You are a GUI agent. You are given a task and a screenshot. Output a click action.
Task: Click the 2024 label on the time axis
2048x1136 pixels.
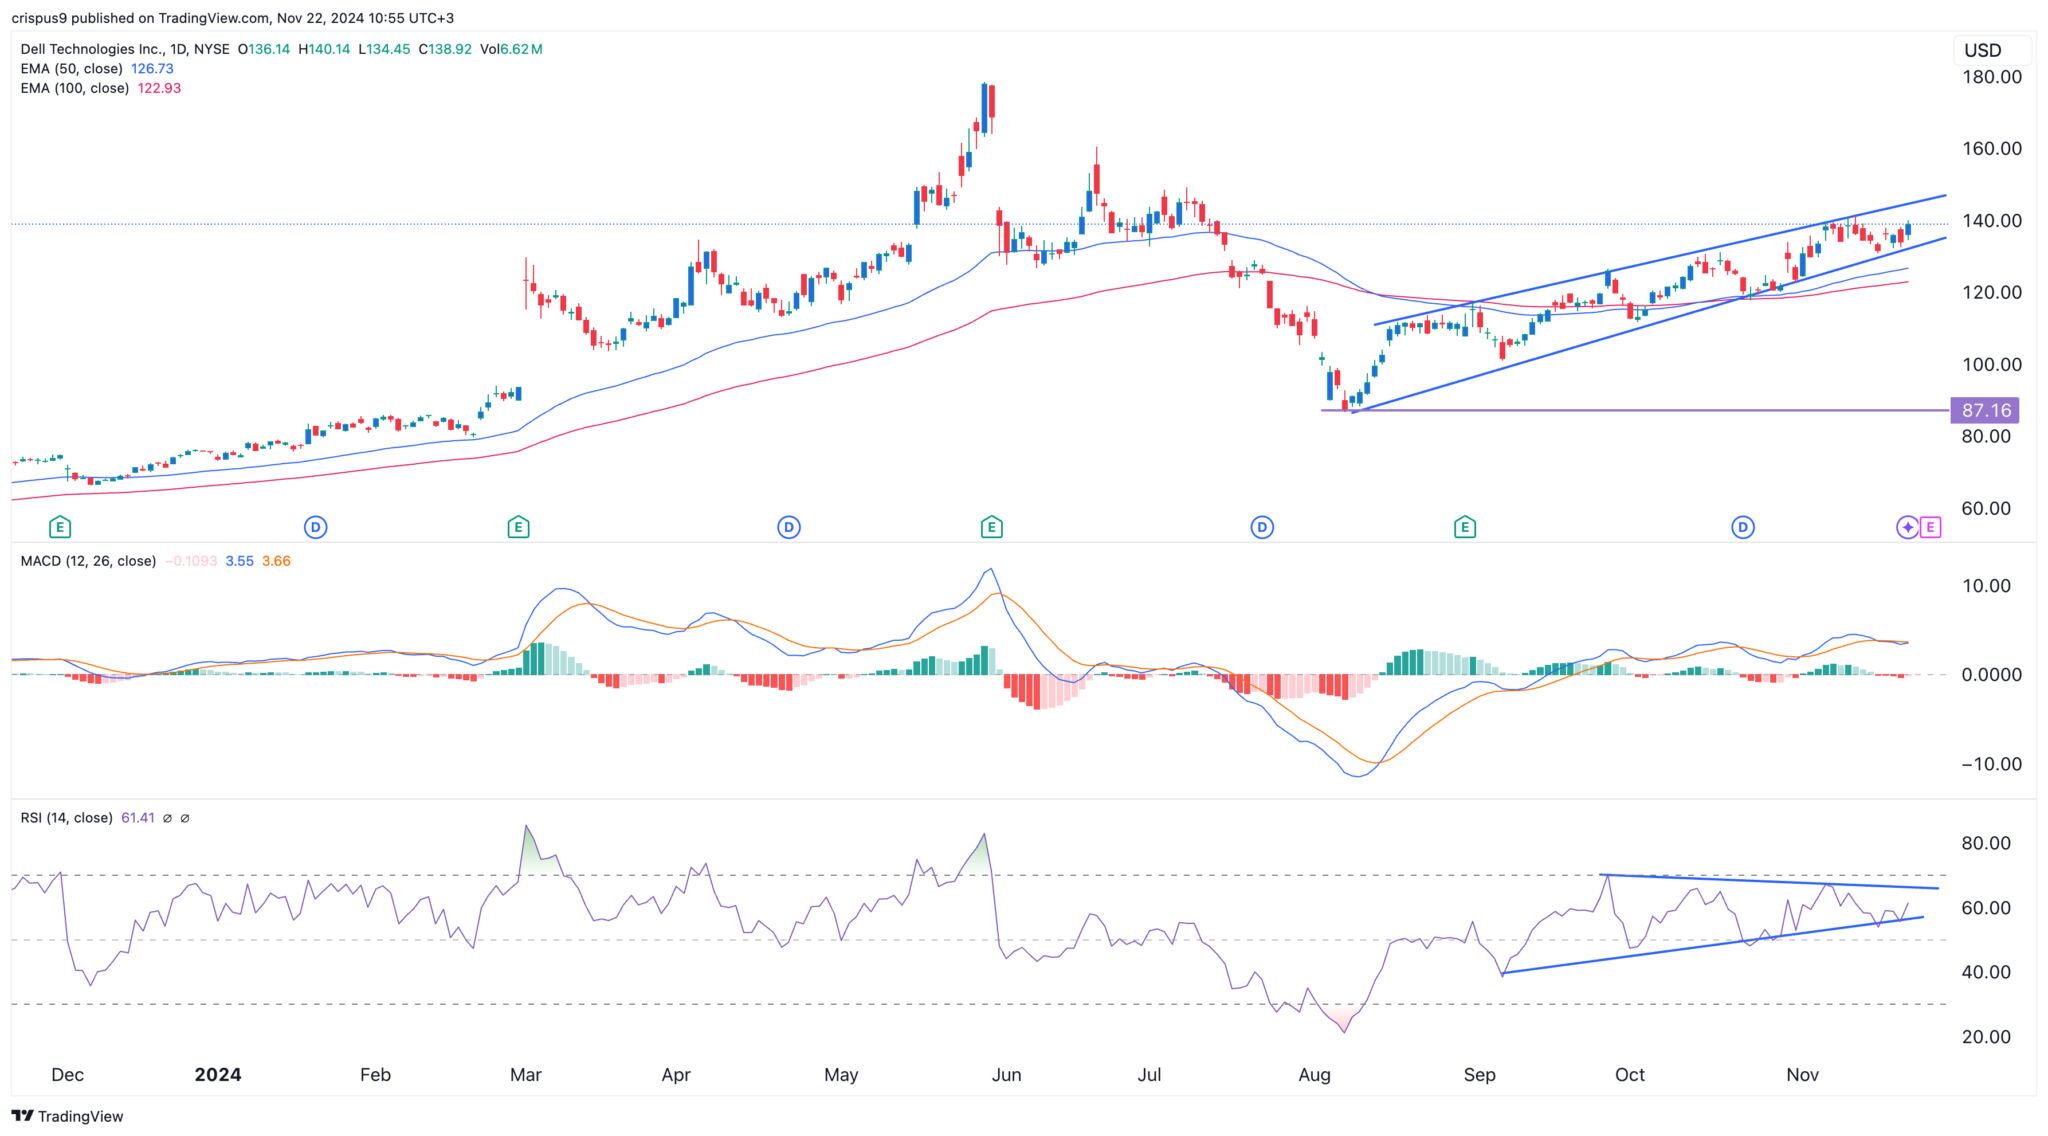[x=218, y=1074]
